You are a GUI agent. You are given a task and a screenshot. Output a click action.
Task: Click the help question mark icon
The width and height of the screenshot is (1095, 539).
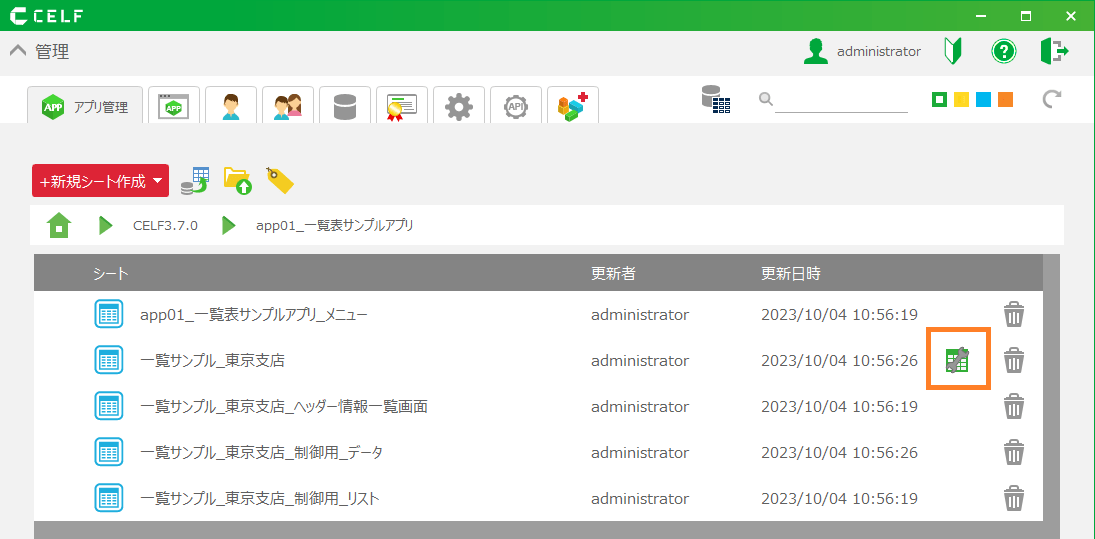click(1003, 51)
